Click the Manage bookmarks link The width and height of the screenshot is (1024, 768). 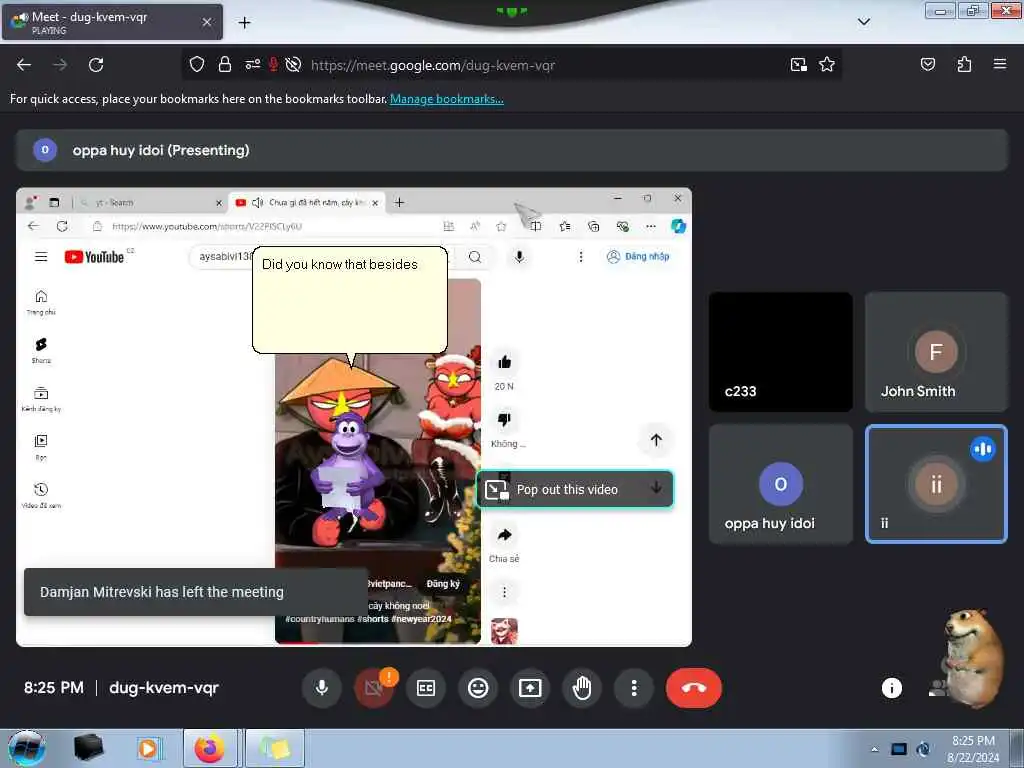tap(447, 99)
